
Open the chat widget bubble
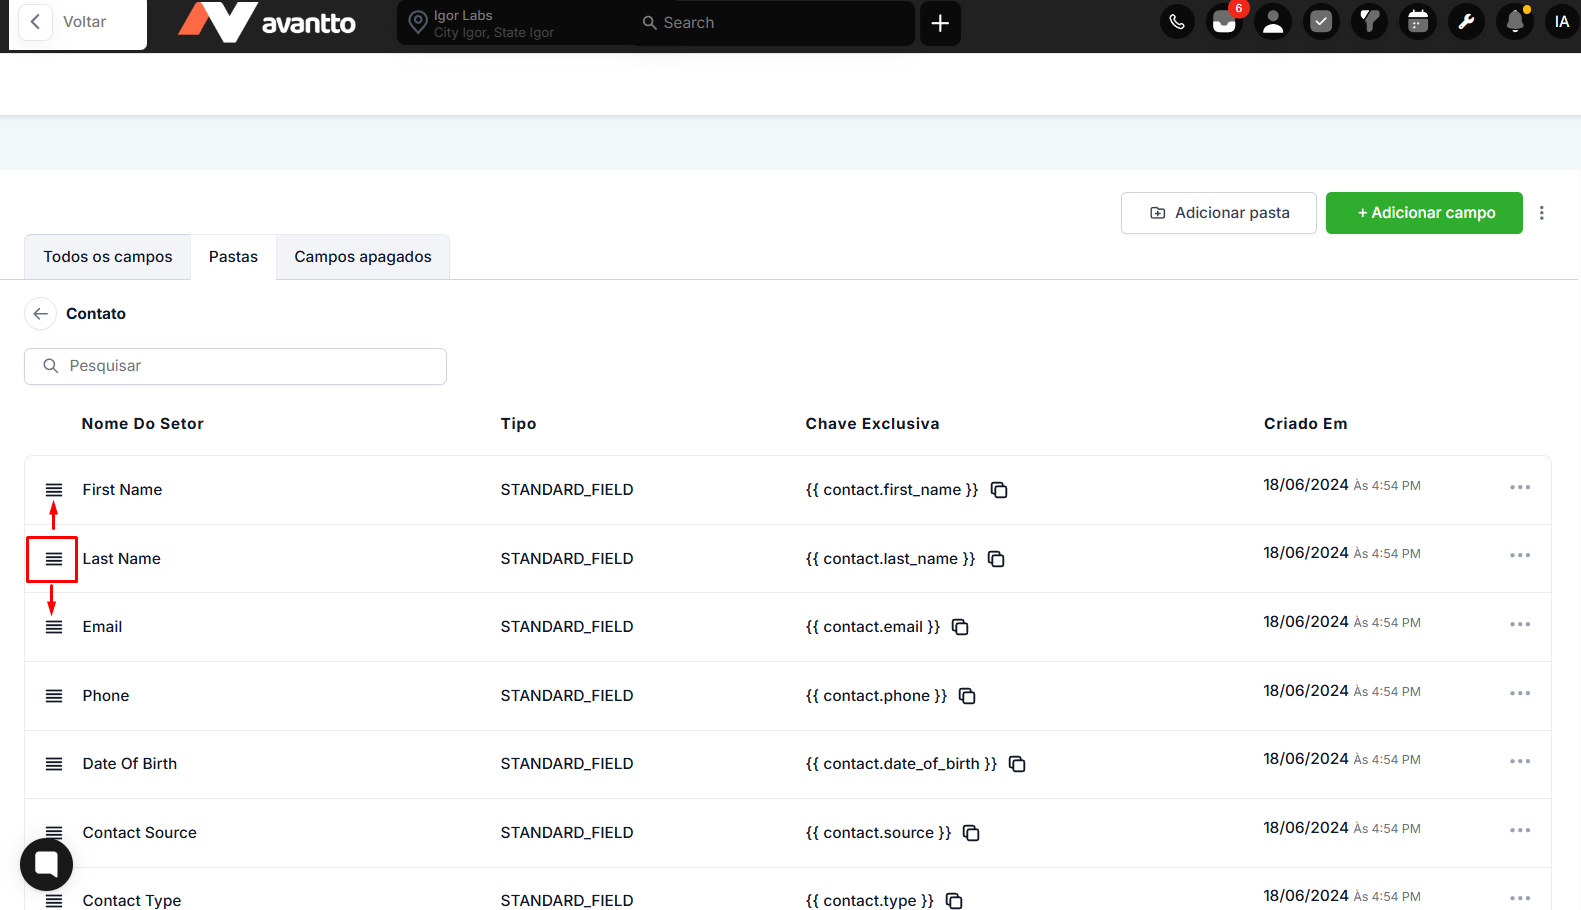click(x=47, y=864)
